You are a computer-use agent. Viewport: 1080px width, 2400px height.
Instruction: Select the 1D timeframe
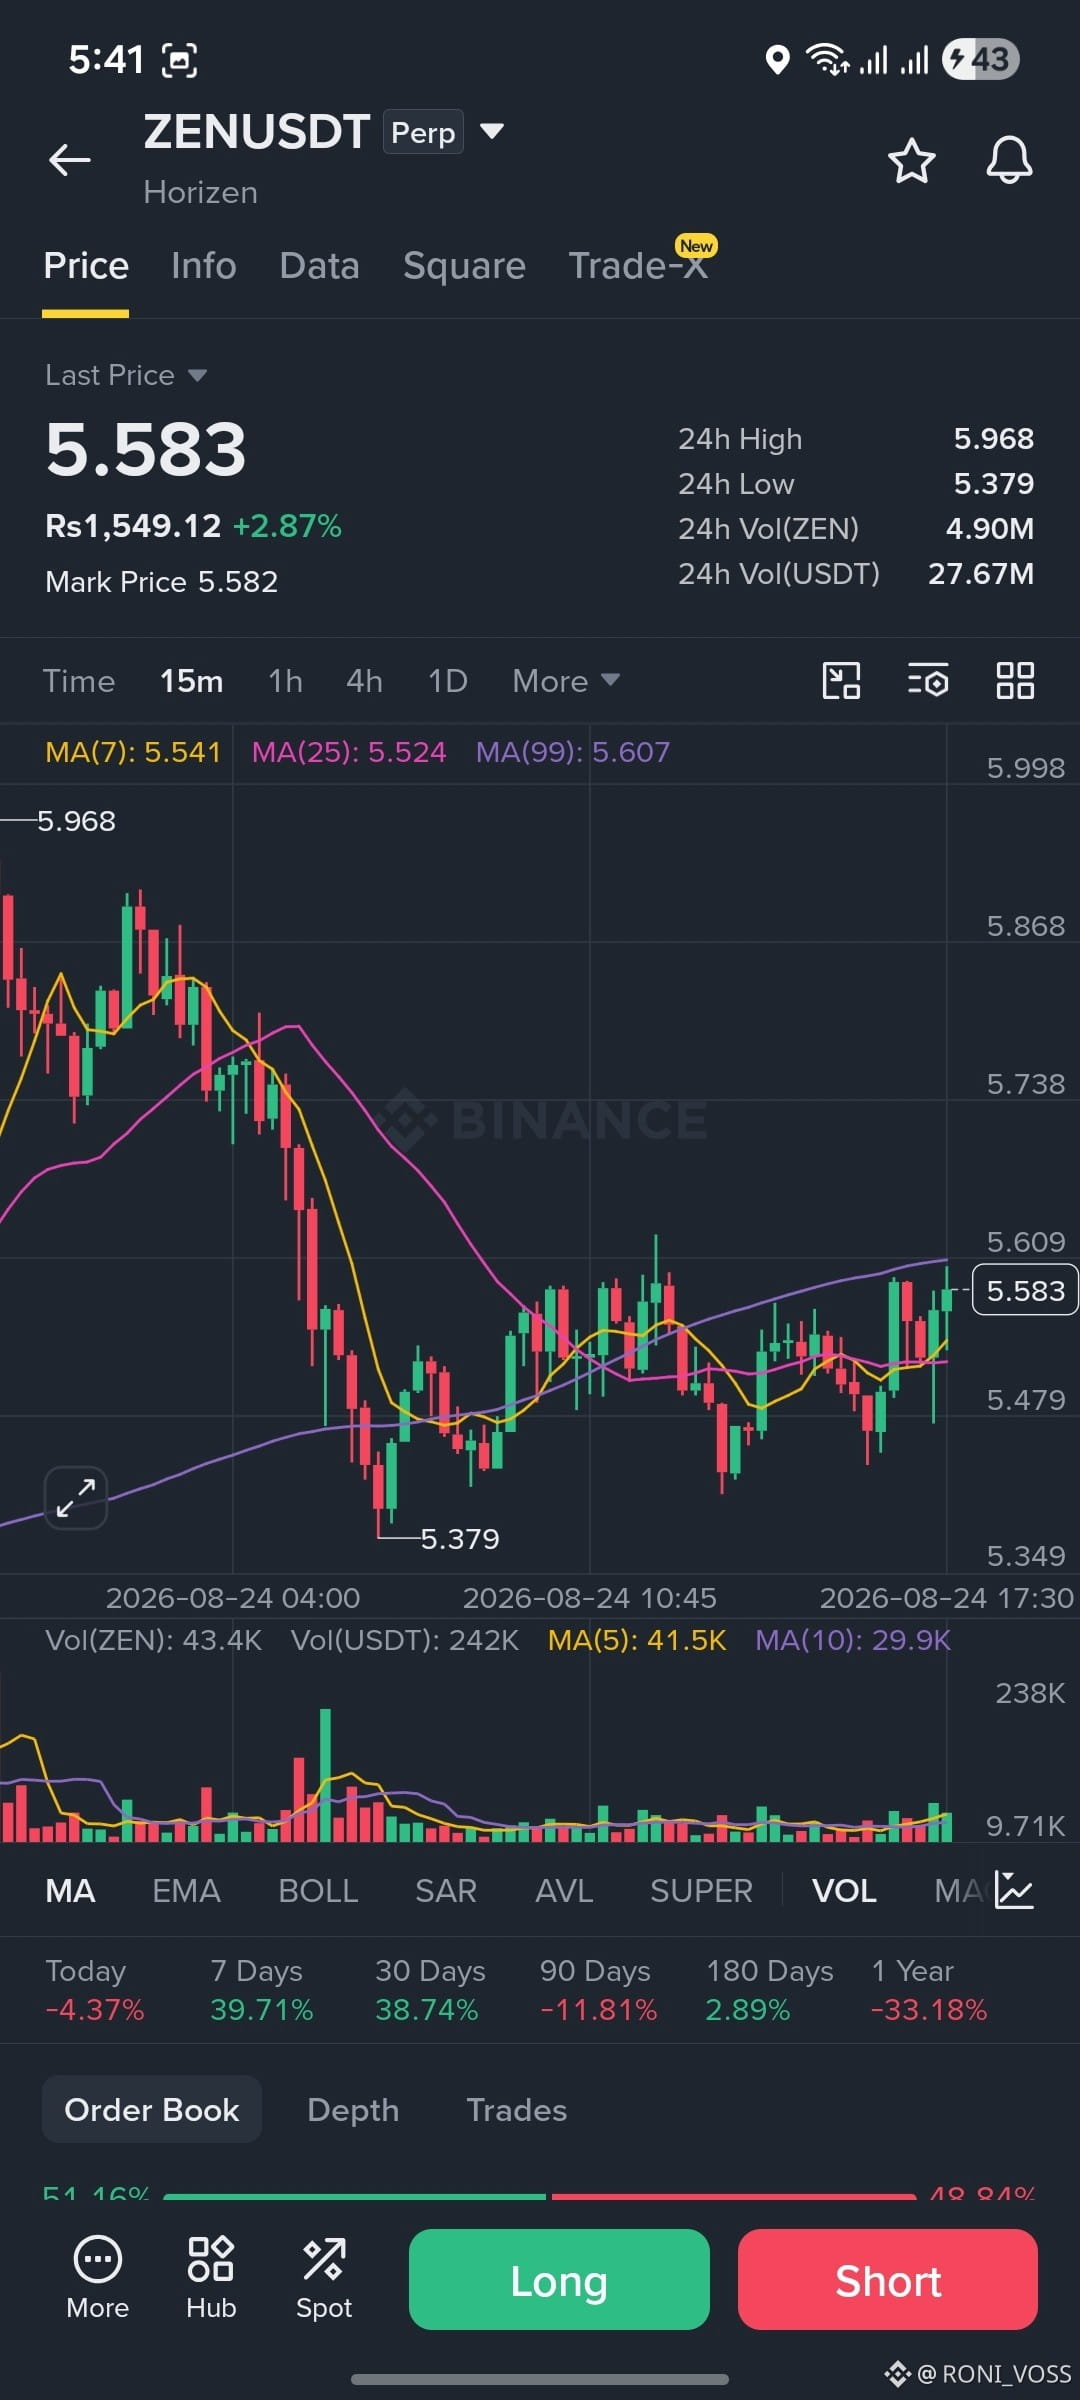pyautogui.click(x=447, y=681)
